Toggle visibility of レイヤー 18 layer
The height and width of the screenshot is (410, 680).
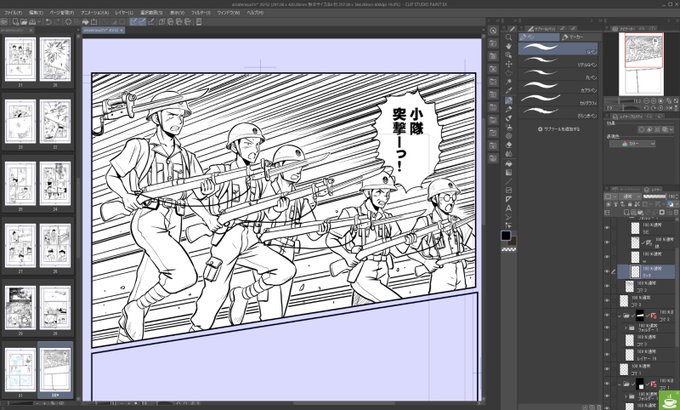click(x=607, y=355)
